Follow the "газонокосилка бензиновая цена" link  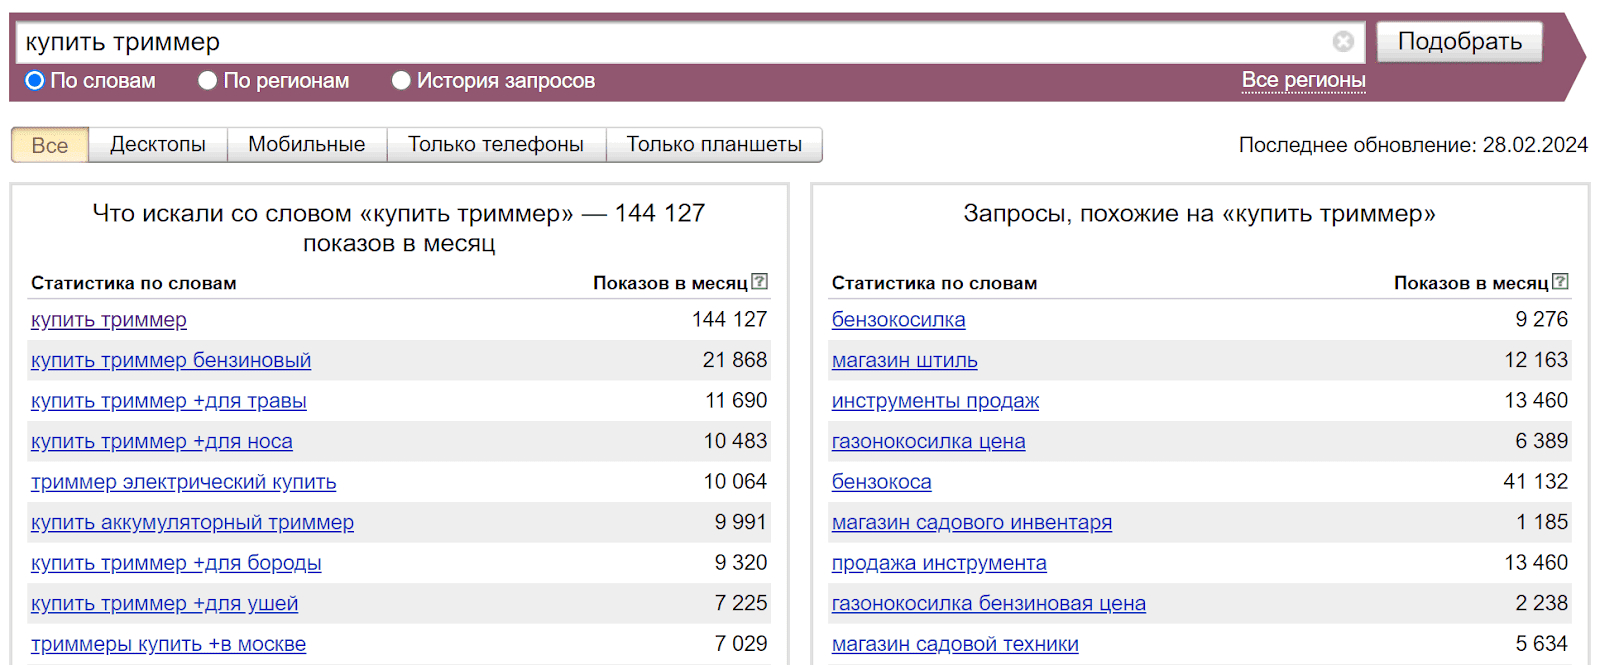coord(988,604)
